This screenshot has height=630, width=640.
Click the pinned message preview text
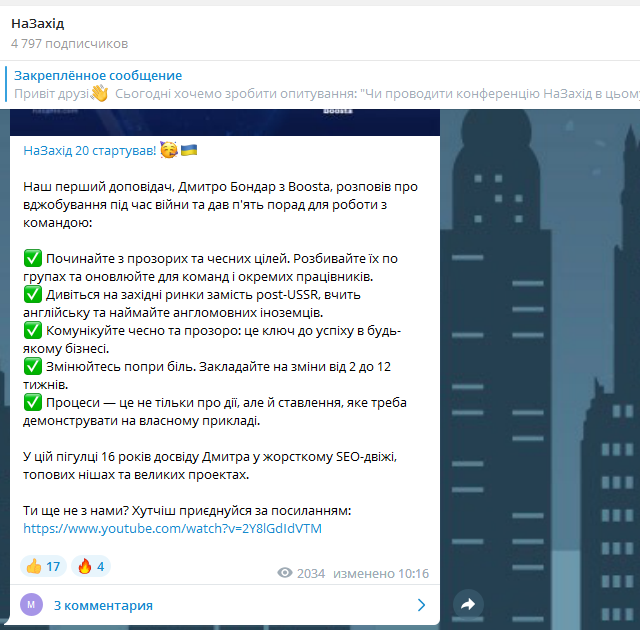[x=327, y=94]
